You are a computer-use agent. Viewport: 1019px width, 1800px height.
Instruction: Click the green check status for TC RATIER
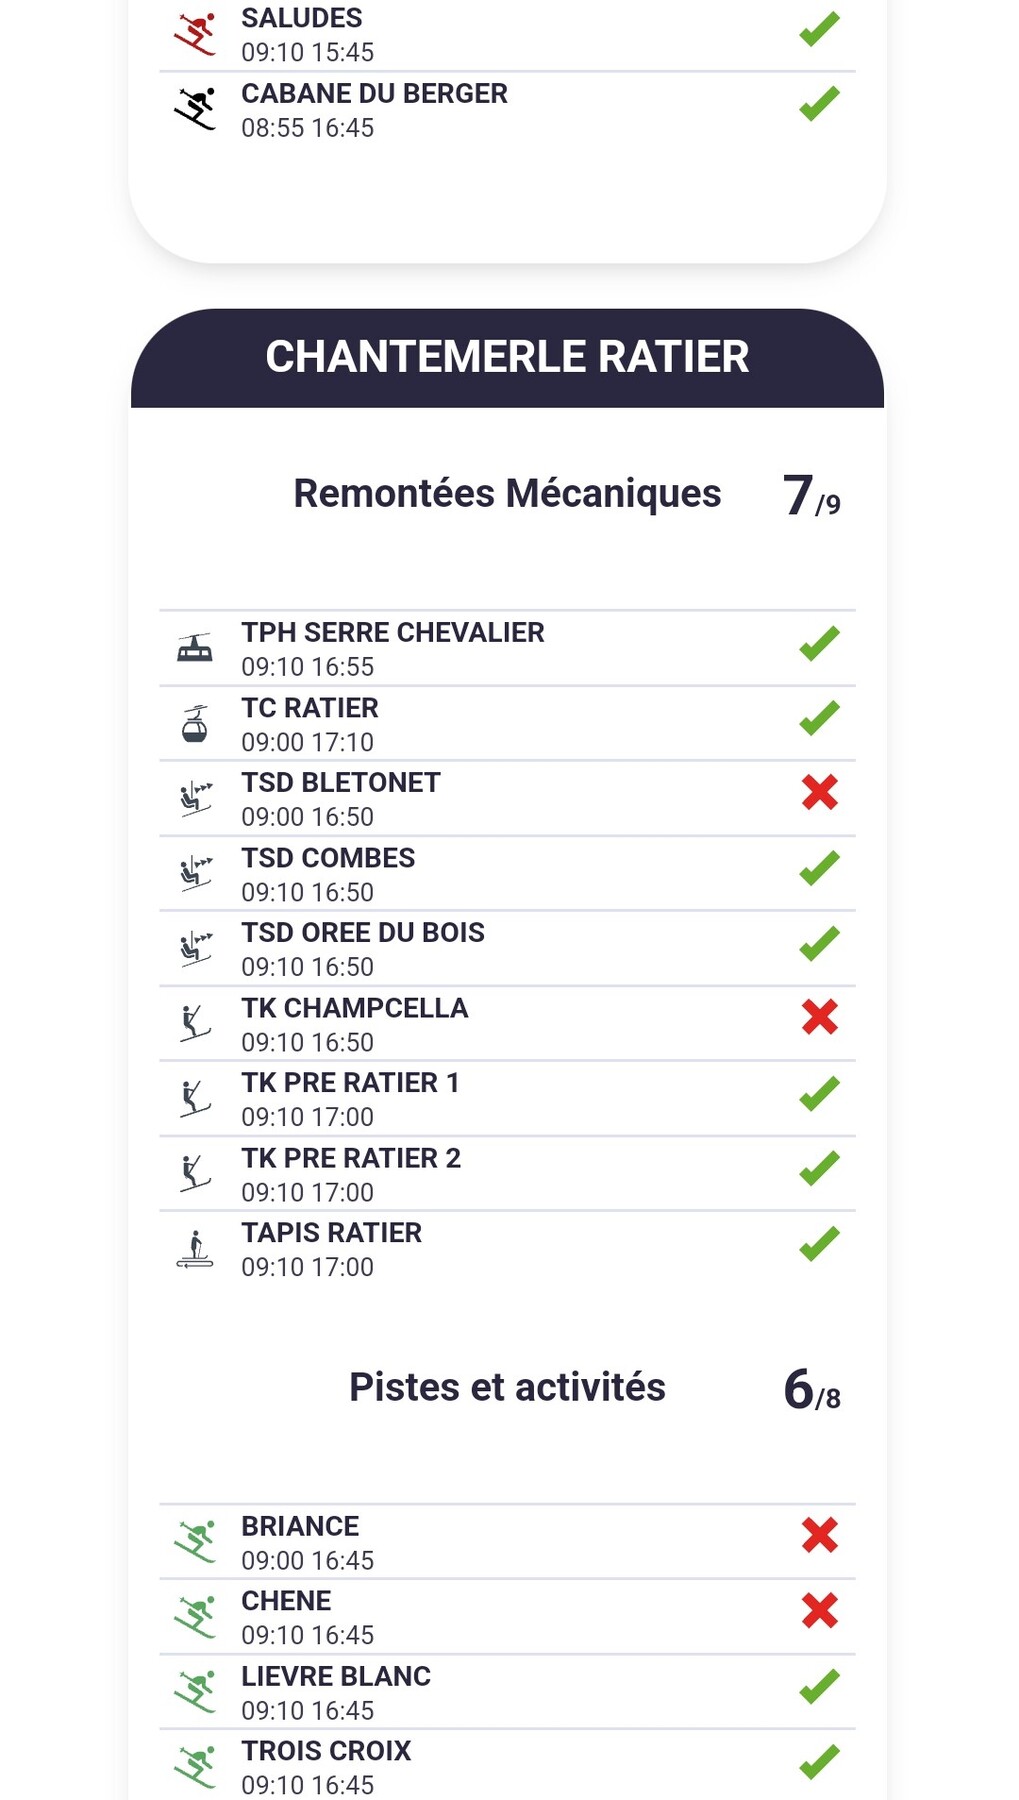pyautogui.click(x=819, y=718)
